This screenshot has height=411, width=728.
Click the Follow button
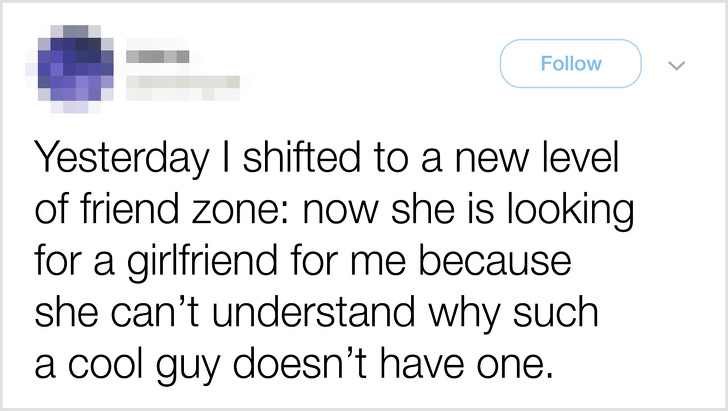[570, 64]
